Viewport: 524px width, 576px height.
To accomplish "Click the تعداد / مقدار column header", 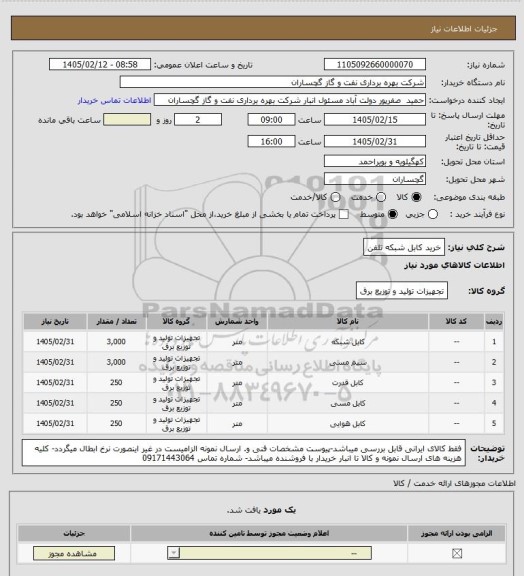I will (116, 321).
